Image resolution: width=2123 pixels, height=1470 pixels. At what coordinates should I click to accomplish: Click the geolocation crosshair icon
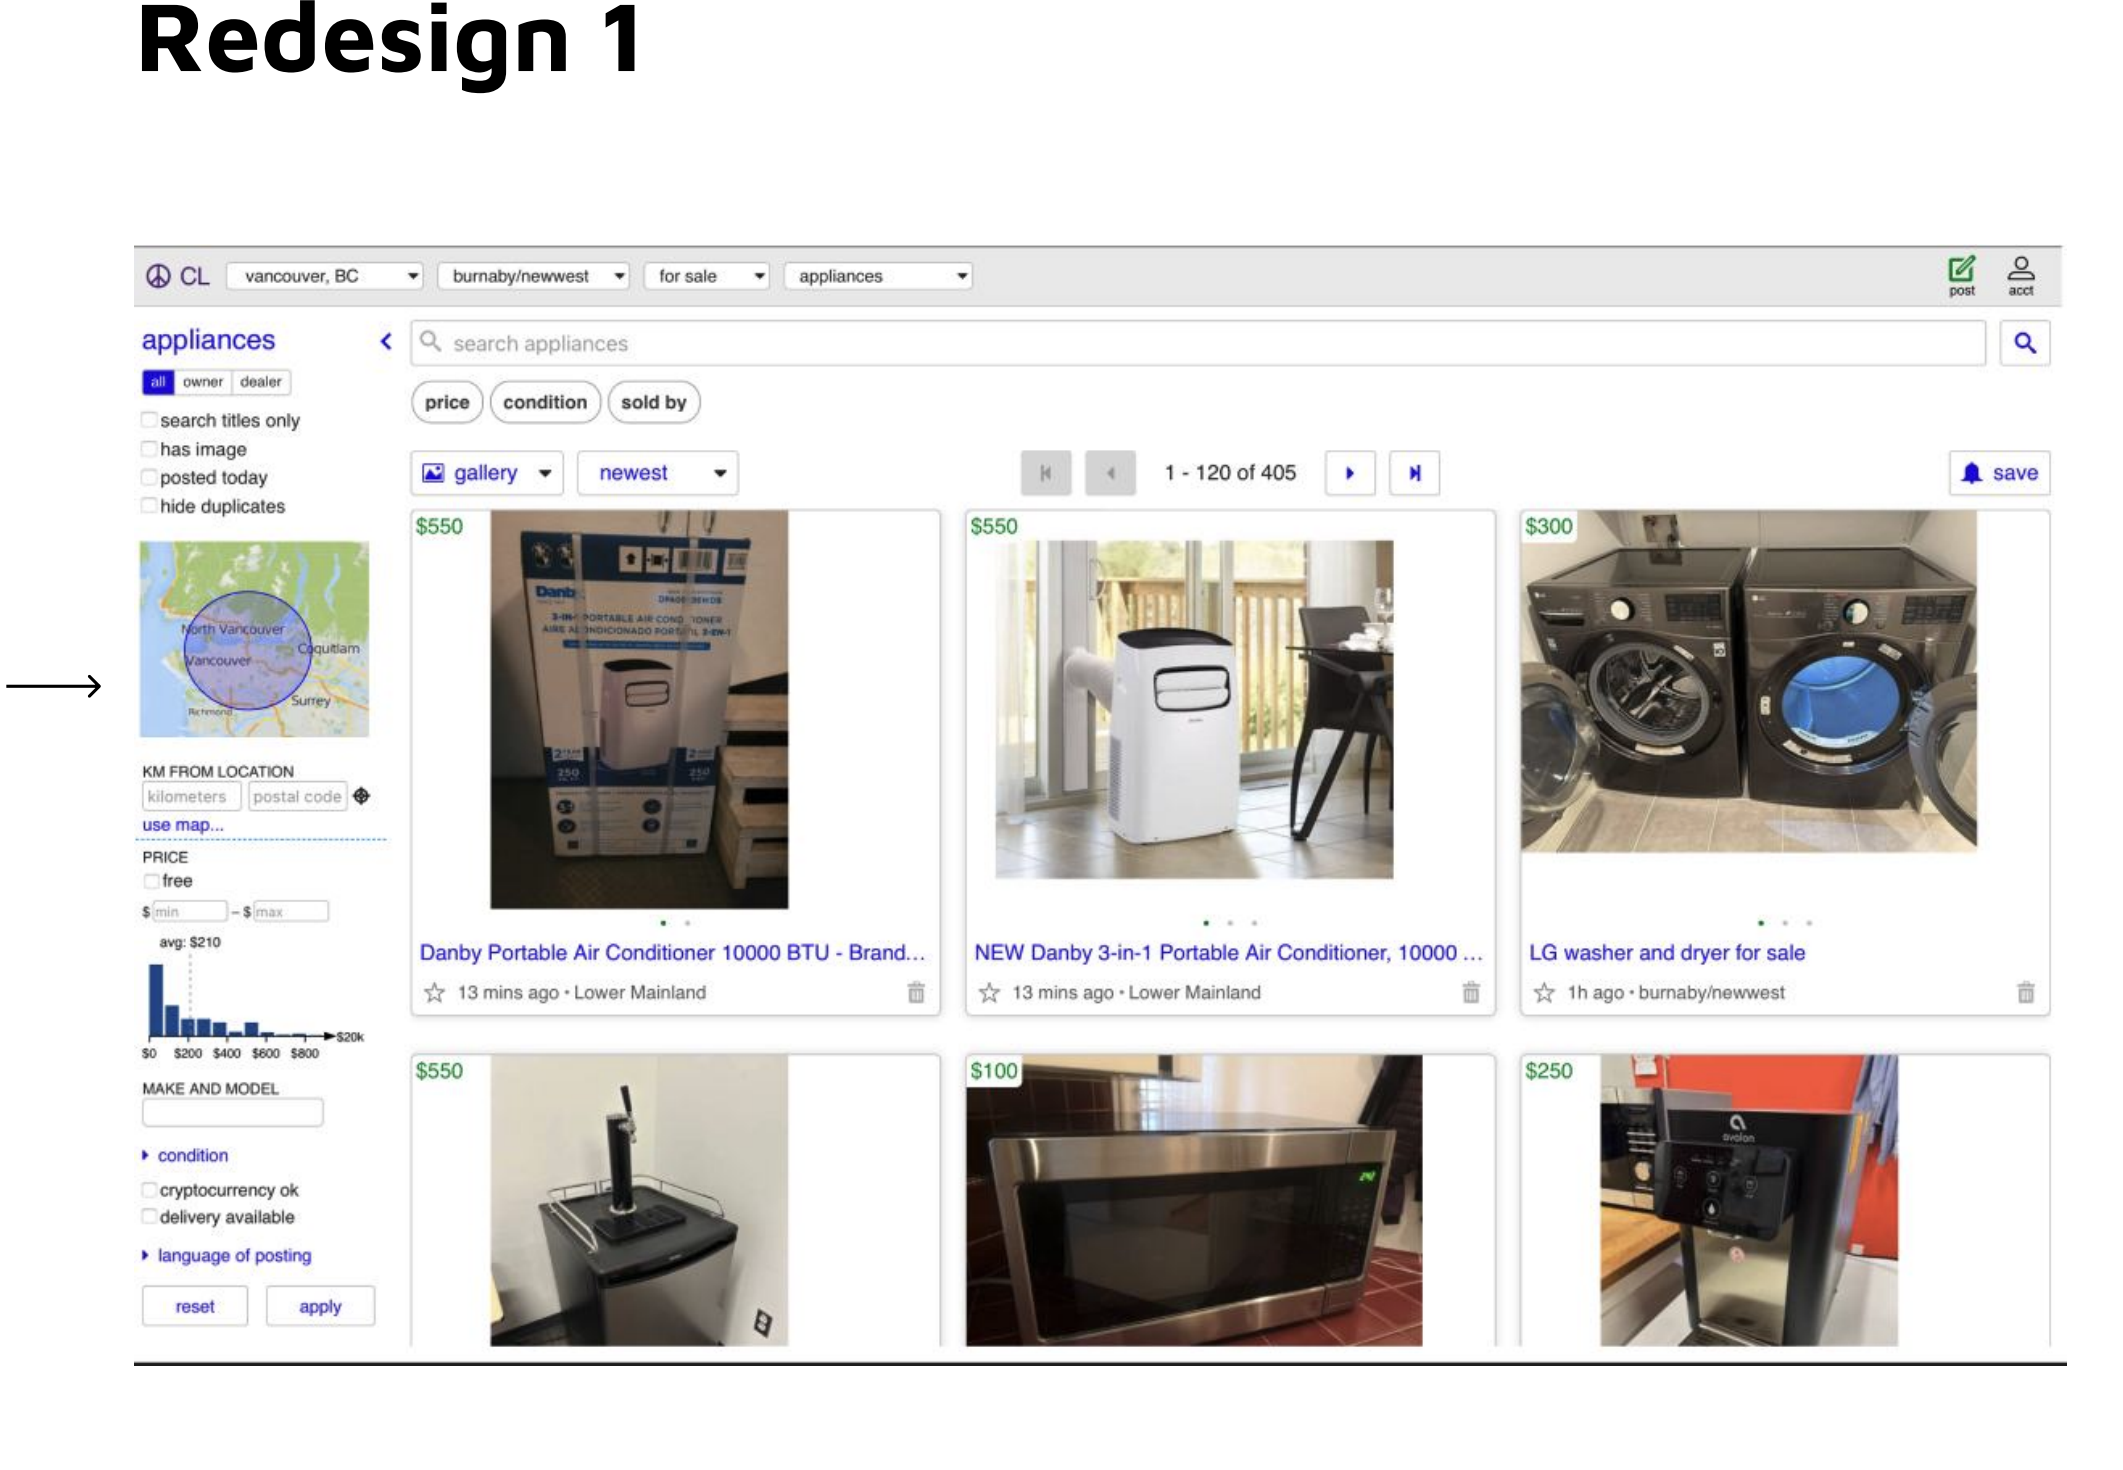click(362, 796)
